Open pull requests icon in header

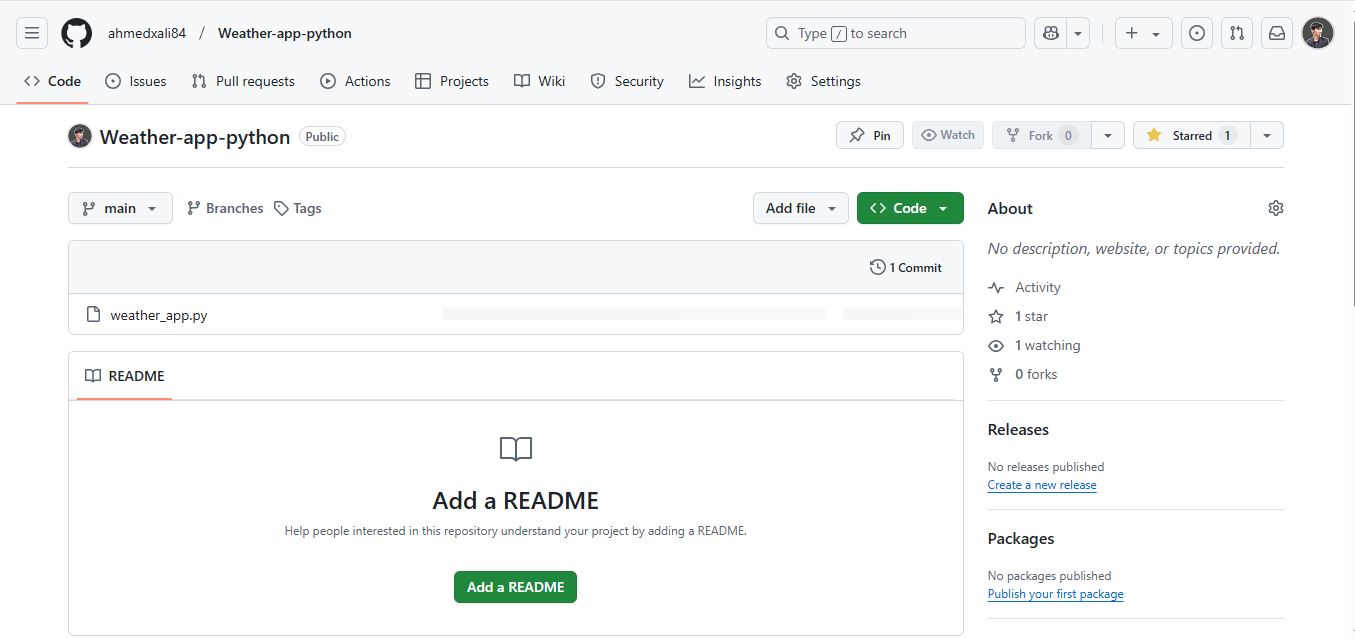(1237, 33)
